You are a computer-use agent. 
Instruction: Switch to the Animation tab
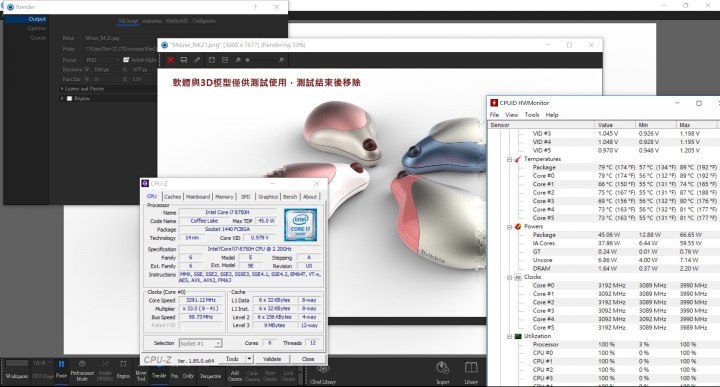pos(152,21)
